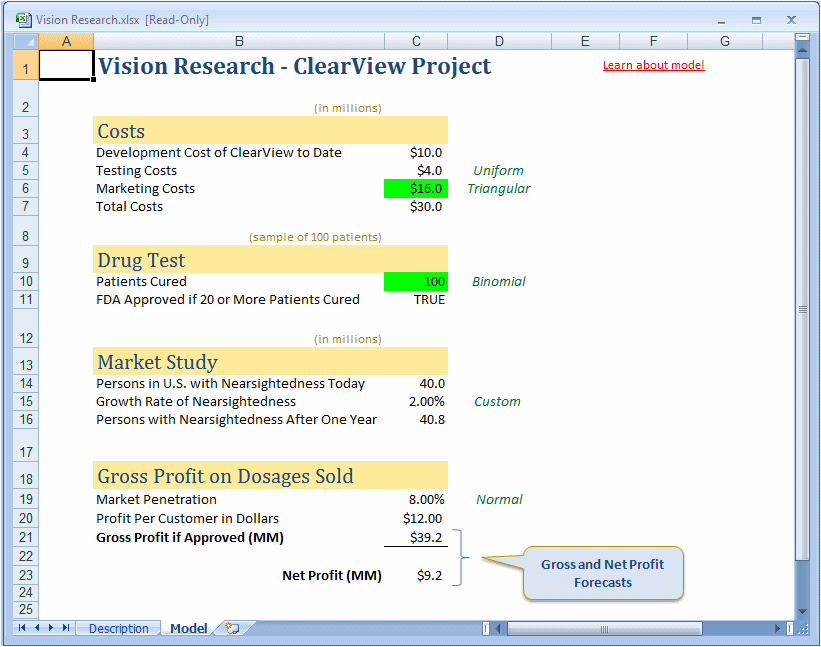Open the Learn about model hyperlink

[653, 64]
